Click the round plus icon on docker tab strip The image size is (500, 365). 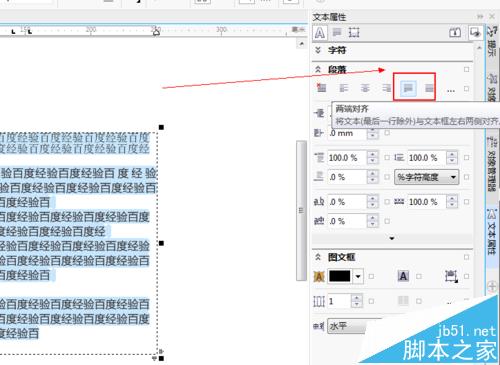click(x=492, y=286)
